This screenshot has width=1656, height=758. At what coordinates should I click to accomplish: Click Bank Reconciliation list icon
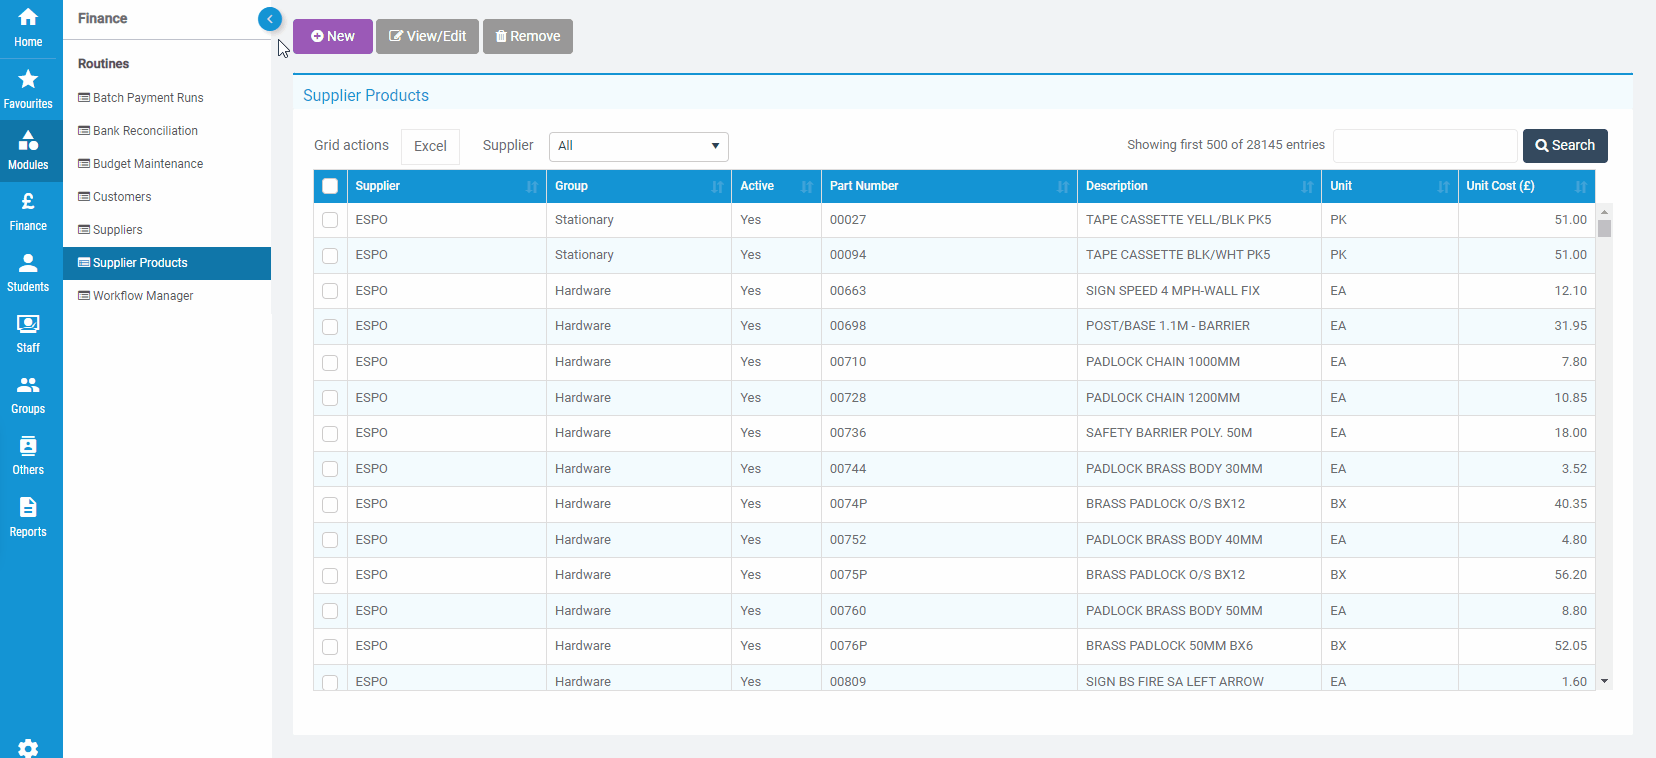tap(84, 131)
